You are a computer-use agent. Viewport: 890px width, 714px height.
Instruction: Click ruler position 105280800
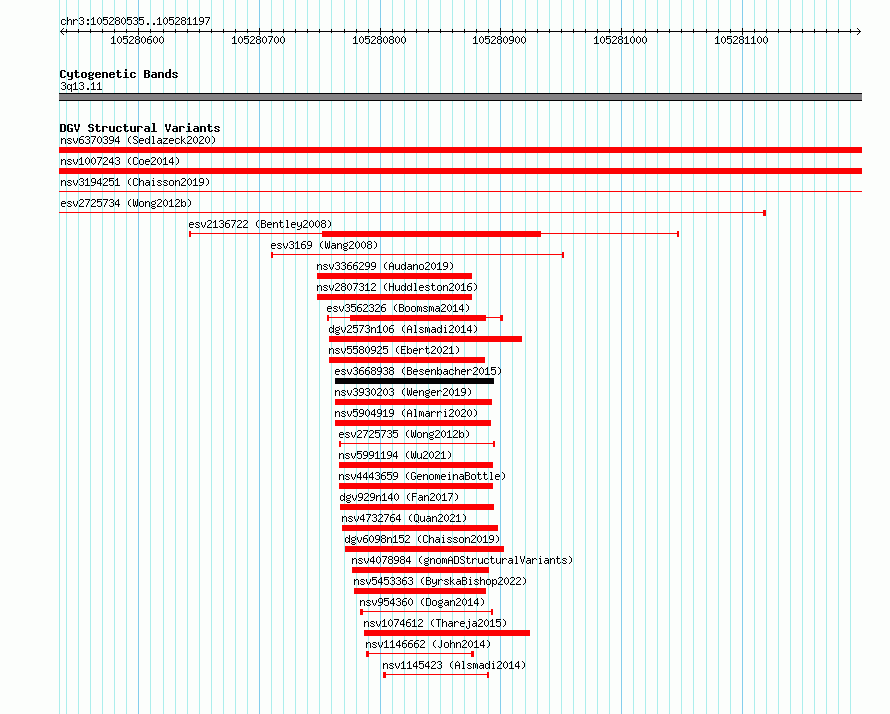[379, 40]
